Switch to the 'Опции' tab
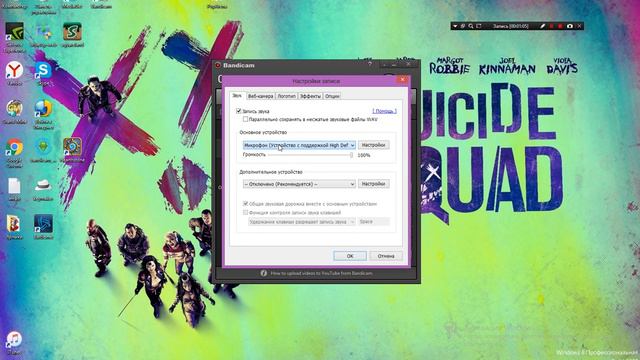The image size is (640, 360). pyautogui.click(x=332, y=96)
